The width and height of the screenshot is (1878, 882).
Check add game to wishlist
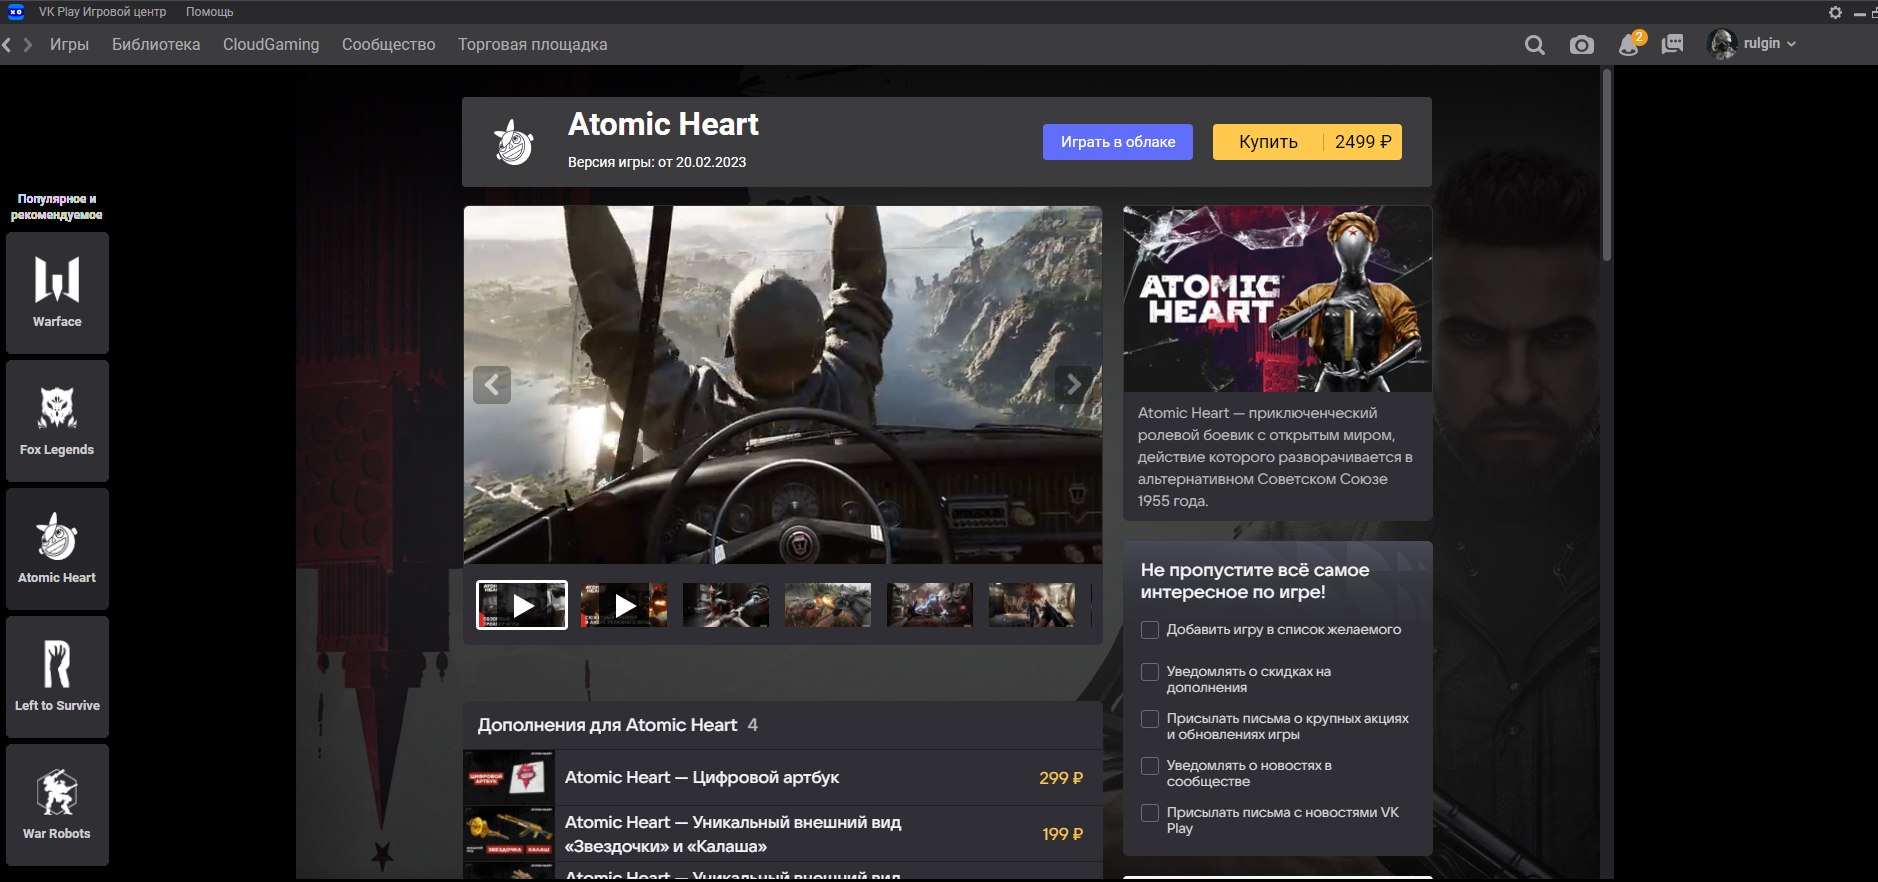point(1150,630)
